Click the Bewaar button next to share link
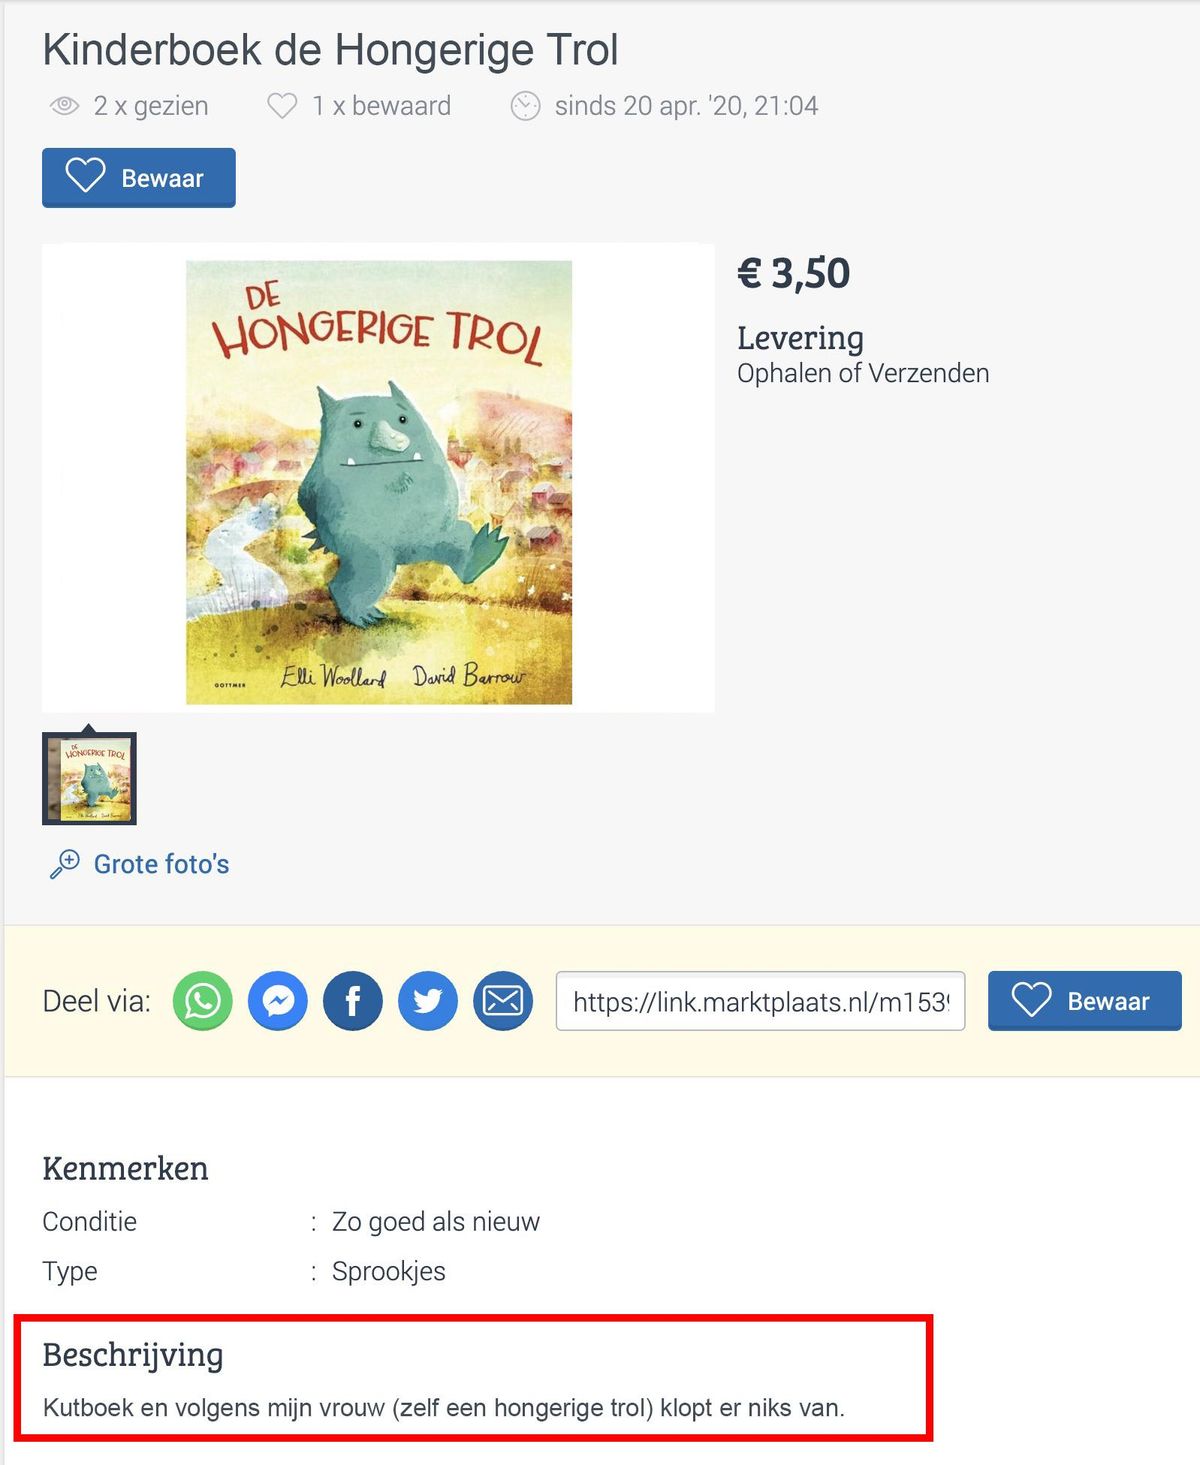Image resolution: width=1200 pixels, height=1465 pixels. coord(1085,1001)
